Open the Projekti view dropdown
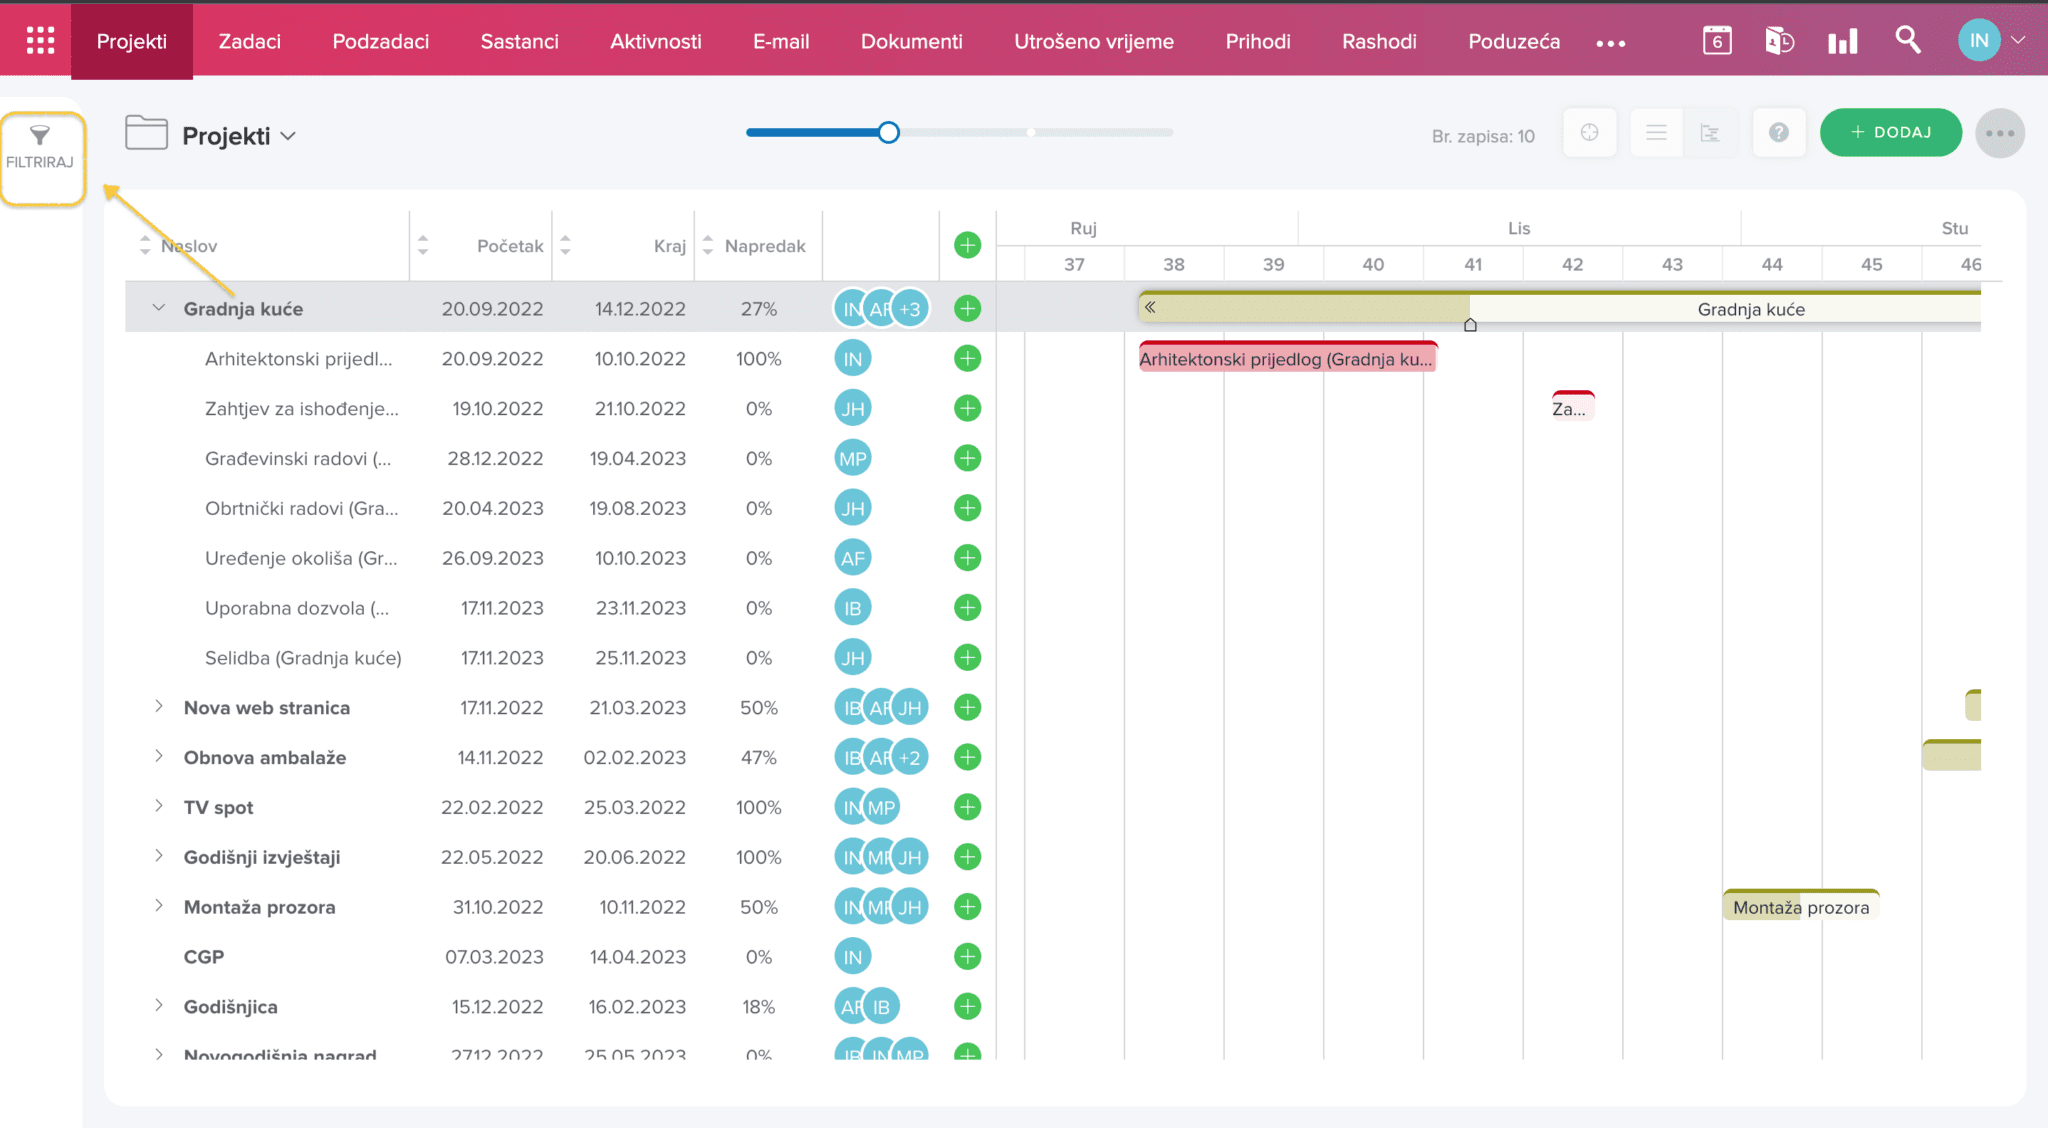This screenshot has width=2048, height=1128. [288, 136]
